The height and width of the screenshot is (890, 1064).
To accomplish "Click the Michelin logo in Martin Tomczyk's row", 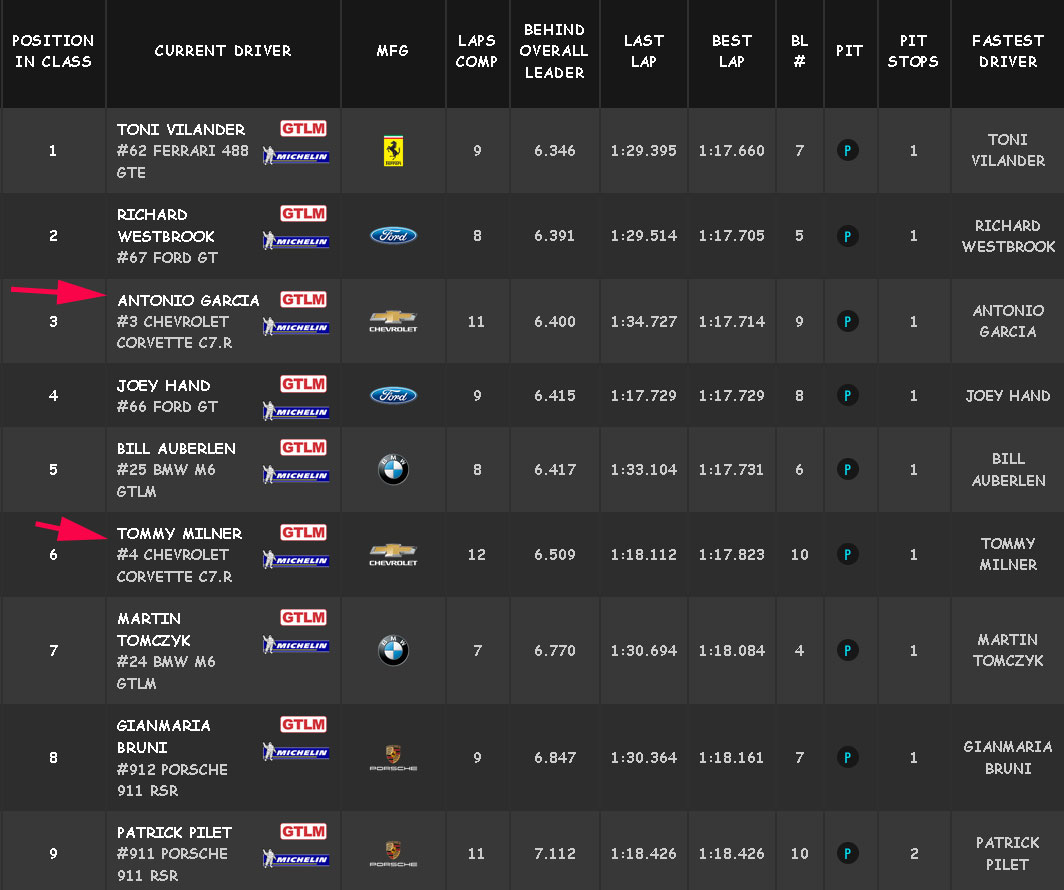I will point(296,645).
